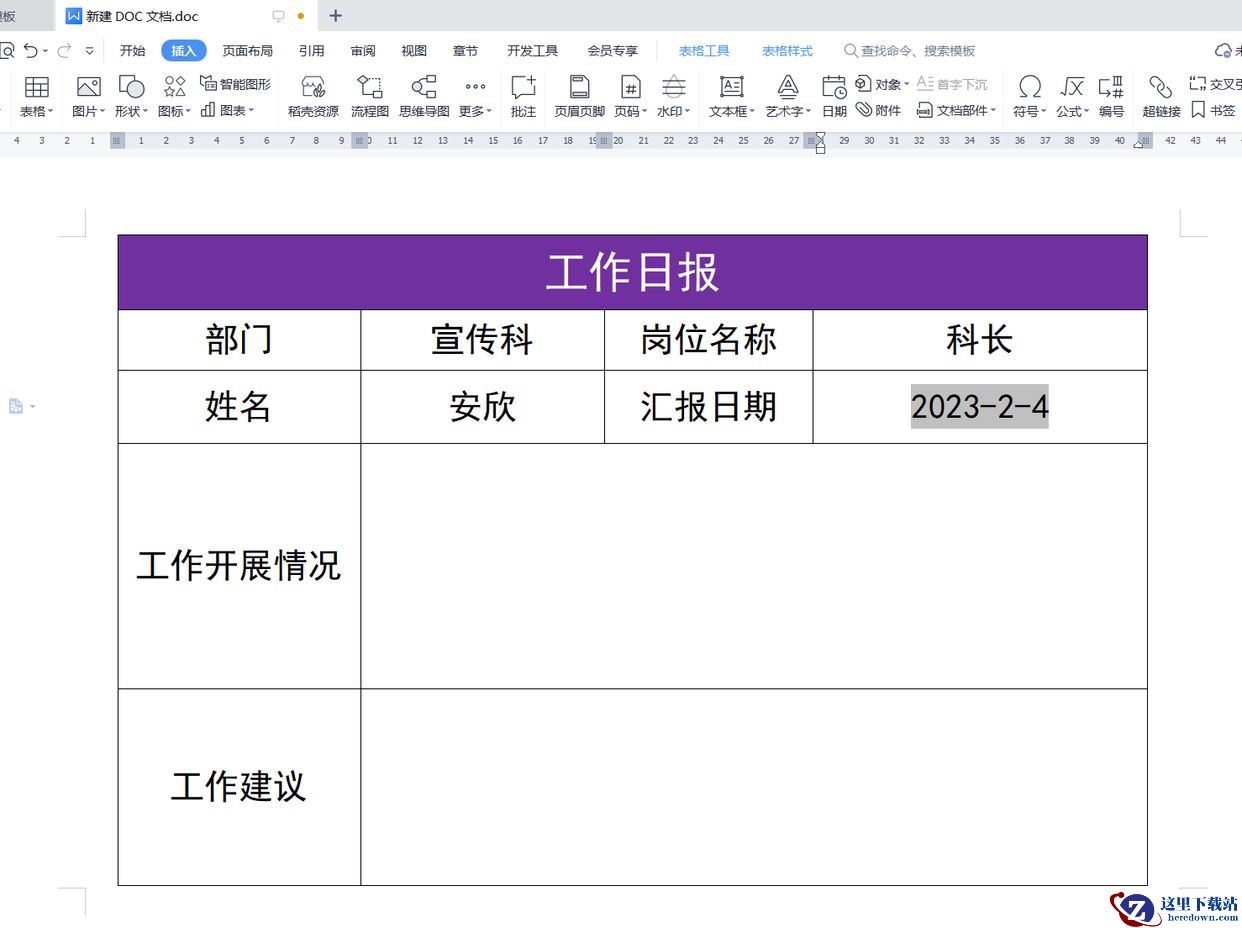This screenshot has width=1242, height=928.
Task: Open the 章节 tab
Action: 465,51
